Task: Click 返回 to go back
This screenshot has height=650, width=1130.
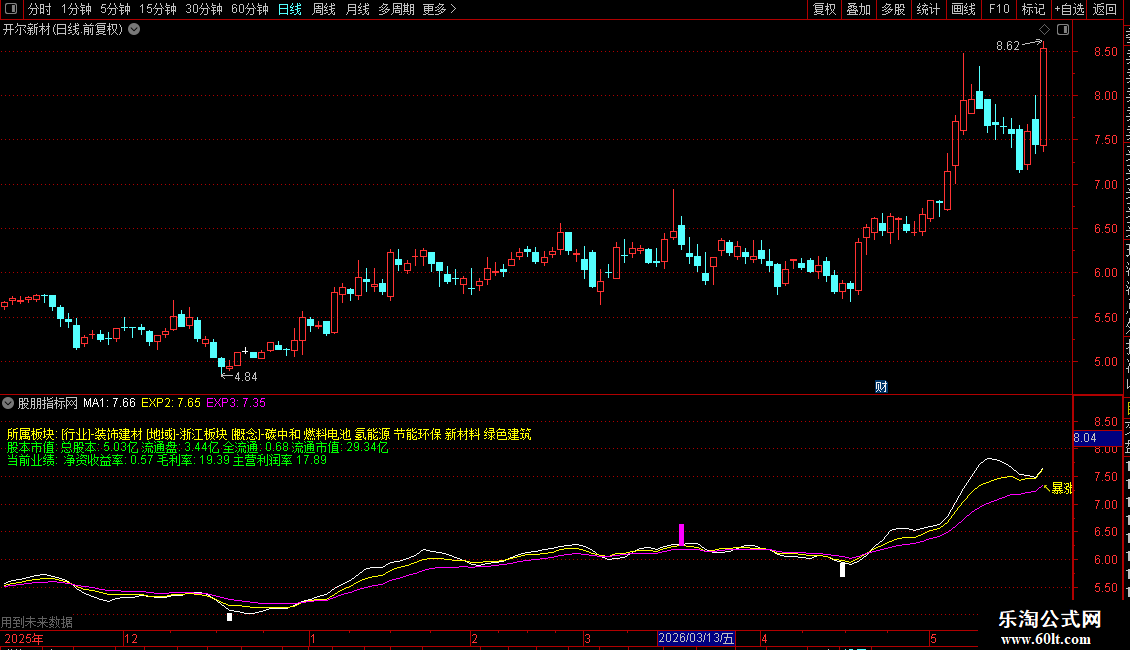Action: [x=1105, y=9]
